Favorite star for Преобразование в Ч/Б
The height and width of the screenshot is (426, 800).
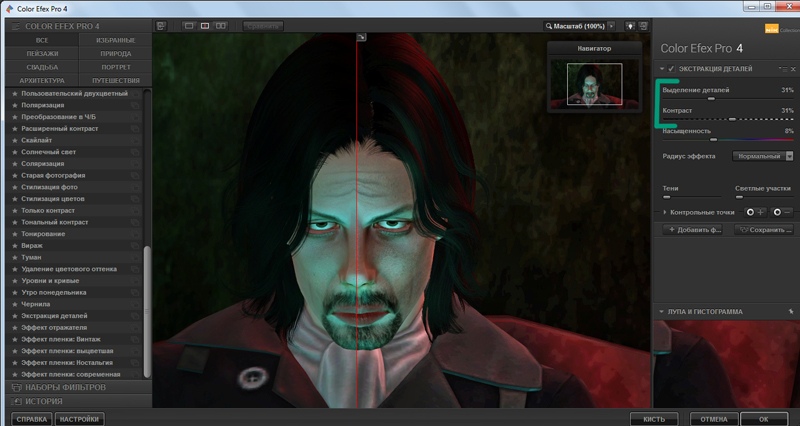coord(15,117)
